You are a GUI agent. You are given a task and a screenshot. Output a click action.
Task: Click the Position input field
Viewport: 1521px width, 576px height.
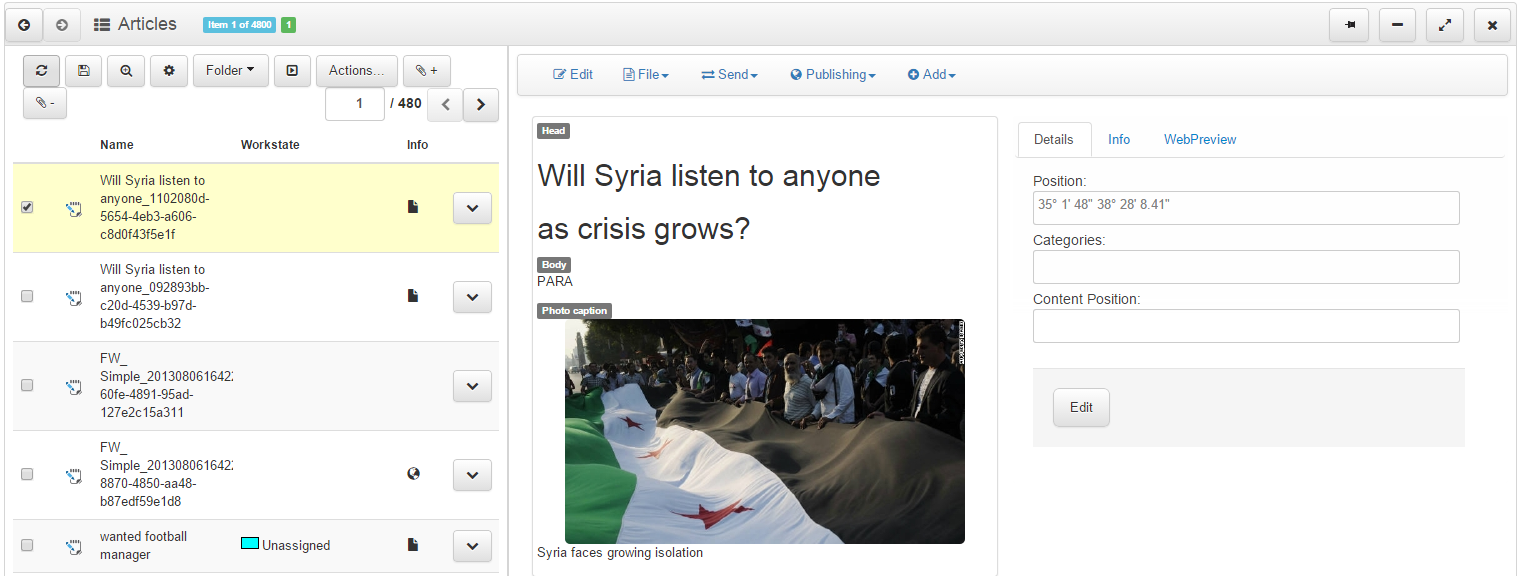tap(1246, 208)
